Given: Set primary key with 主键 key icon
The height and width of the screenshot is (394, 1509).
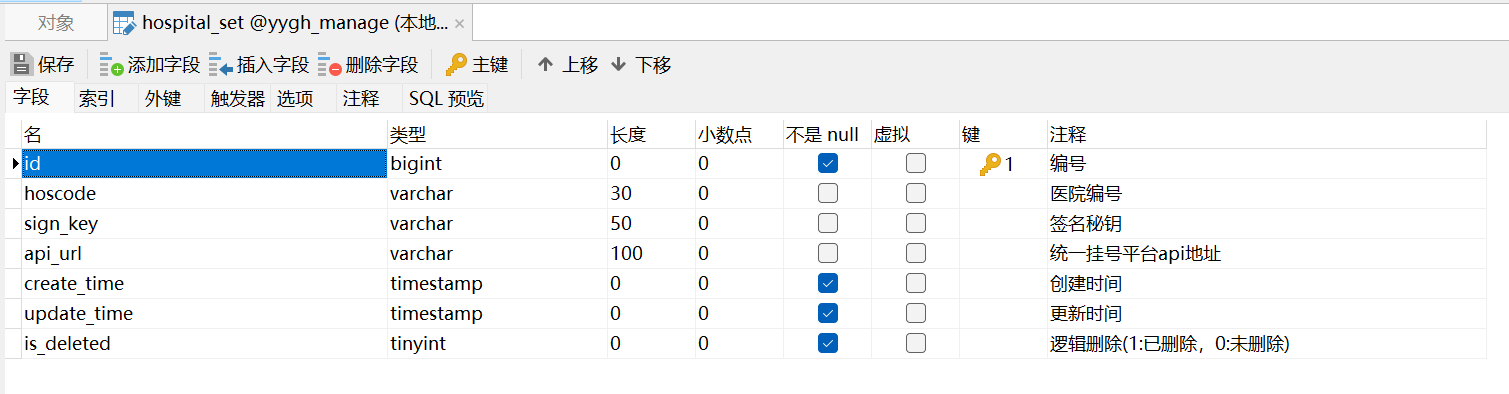Looking at the screenshot, I should point(456,65).
